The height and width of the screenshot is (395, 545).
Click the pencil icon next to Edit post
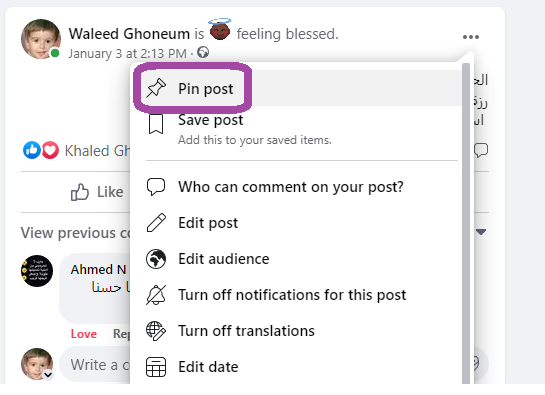[156, 223]
